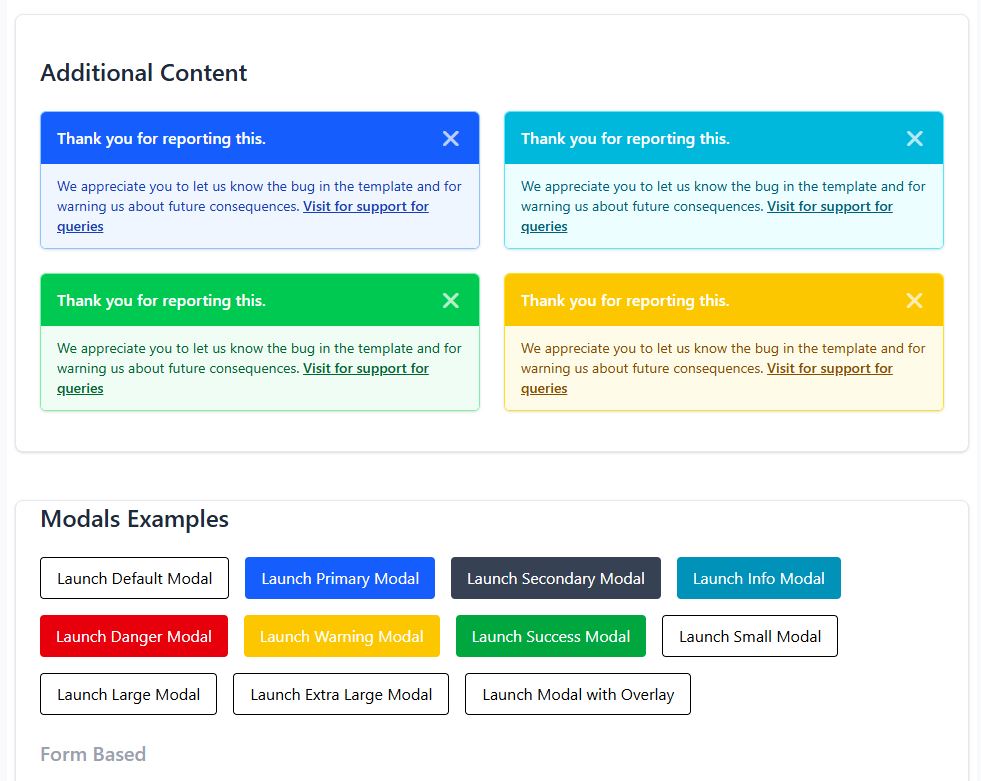The height and width of the screenshot is (781, 981).
Task: Open the support link in the warning alert
Action: (829, 368)
